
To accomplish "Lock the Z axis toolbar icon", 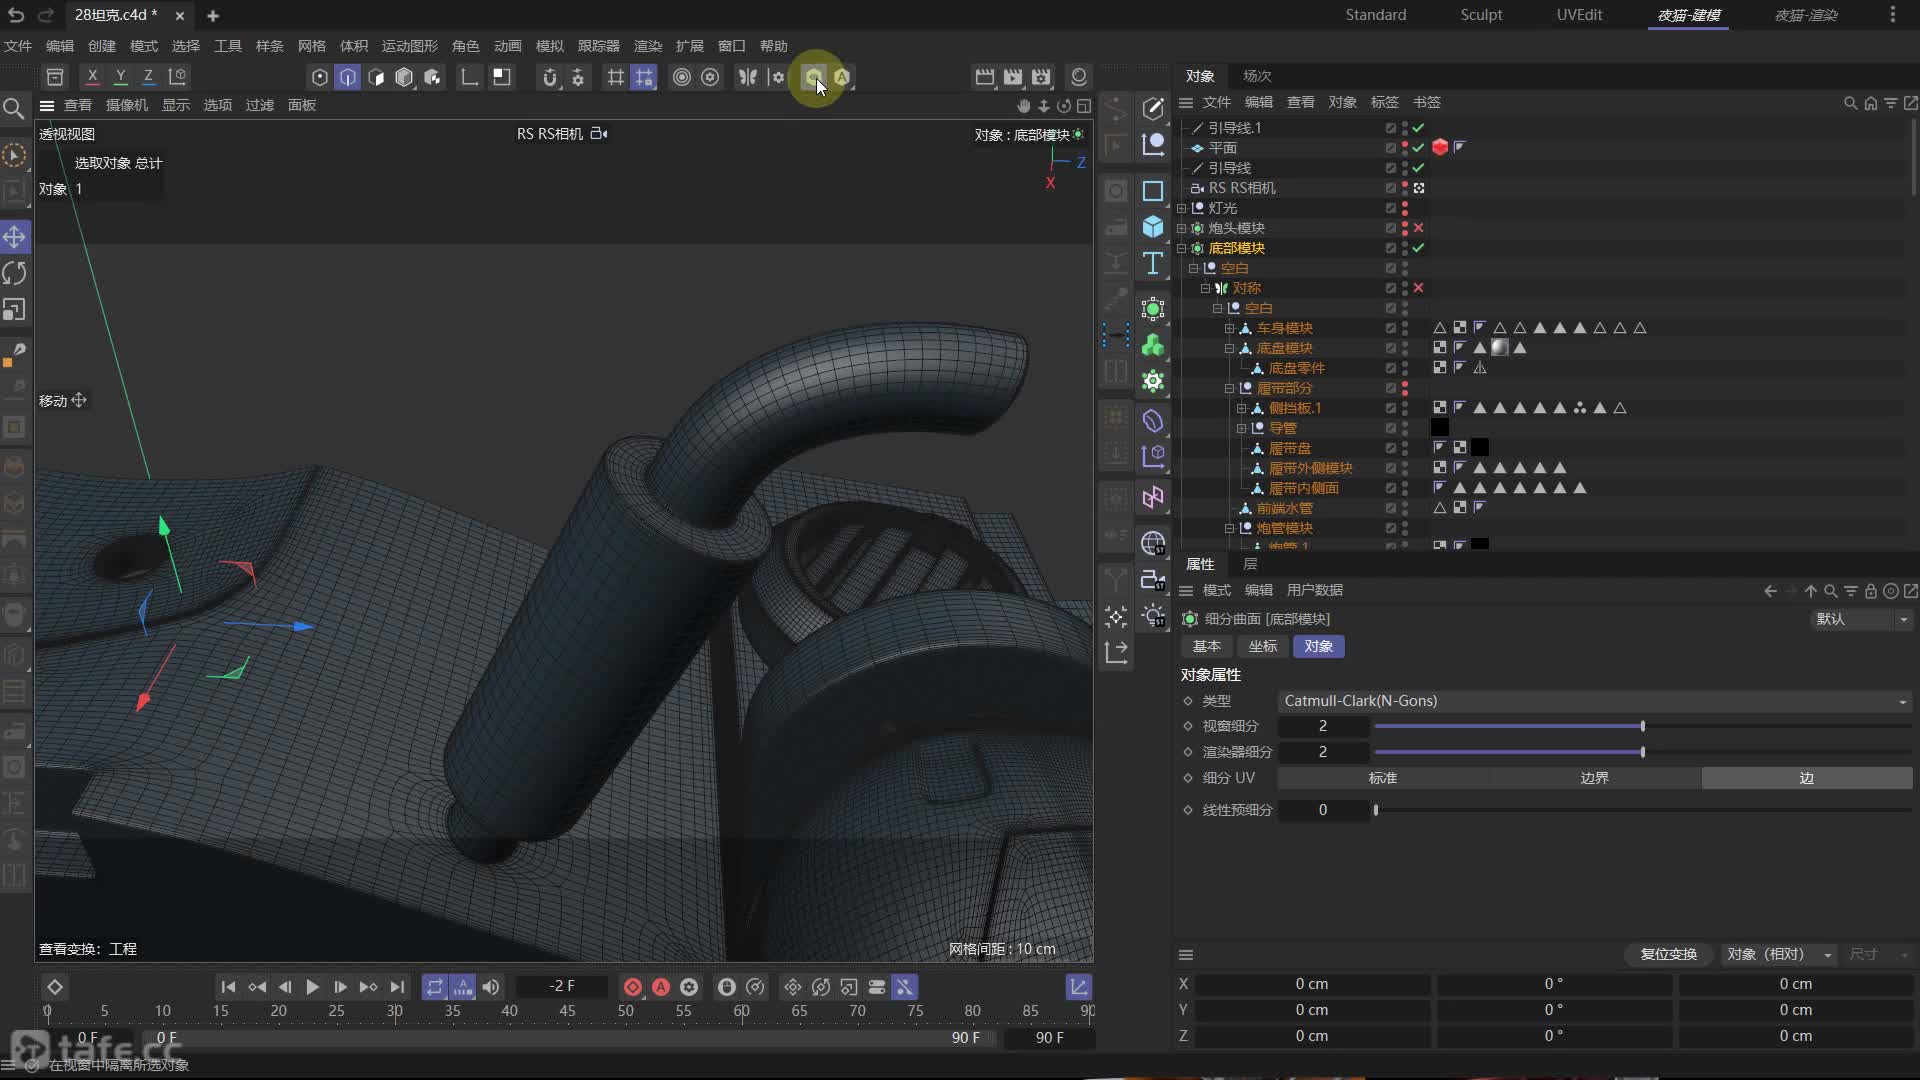I will (148, 77).
